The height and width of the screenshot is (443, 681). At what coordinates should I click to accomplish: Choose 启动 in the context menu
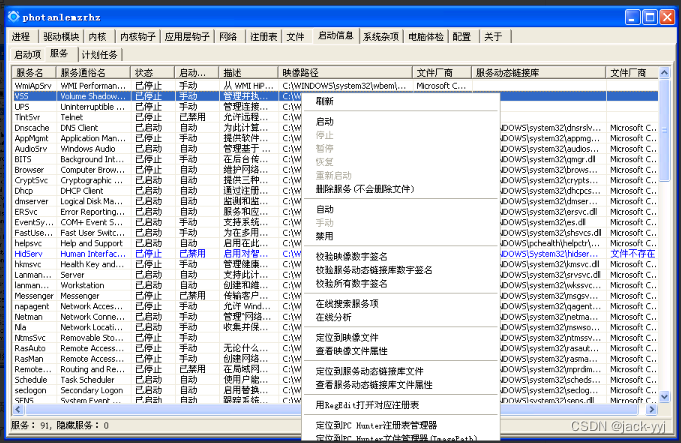coord(400,122)
